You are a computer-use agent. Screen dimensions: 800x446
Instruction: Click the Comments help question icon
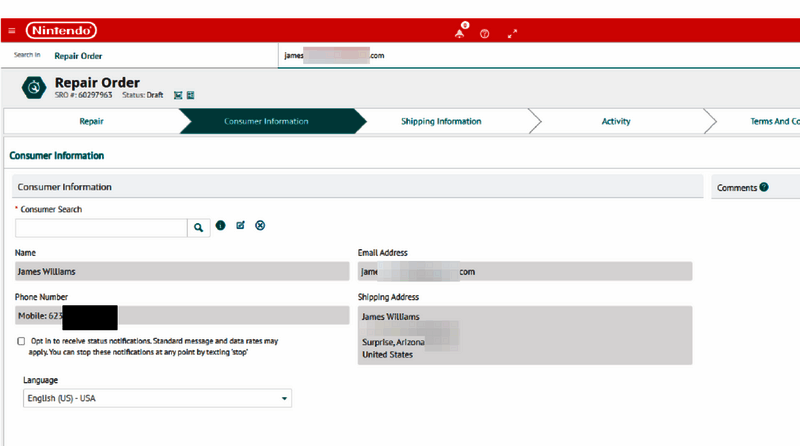click(x=764, y=187)
